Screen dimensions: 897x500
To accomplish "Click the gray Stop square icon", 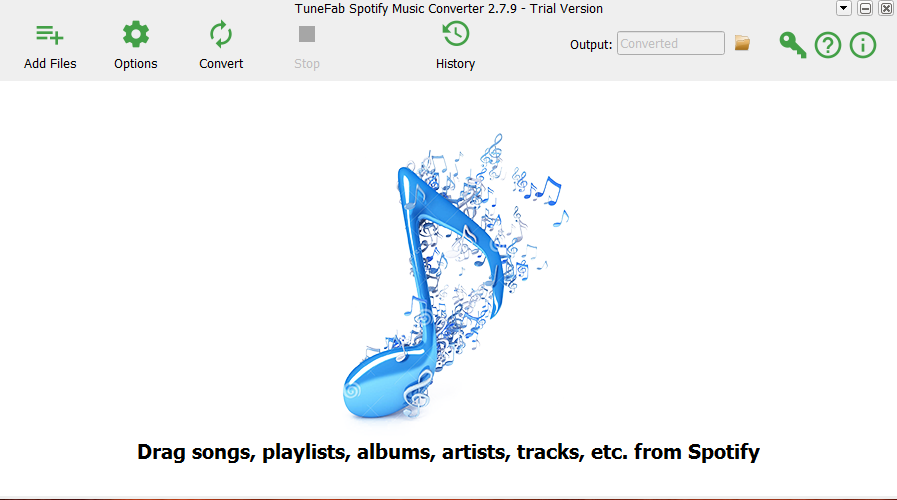I will (307, 34).
